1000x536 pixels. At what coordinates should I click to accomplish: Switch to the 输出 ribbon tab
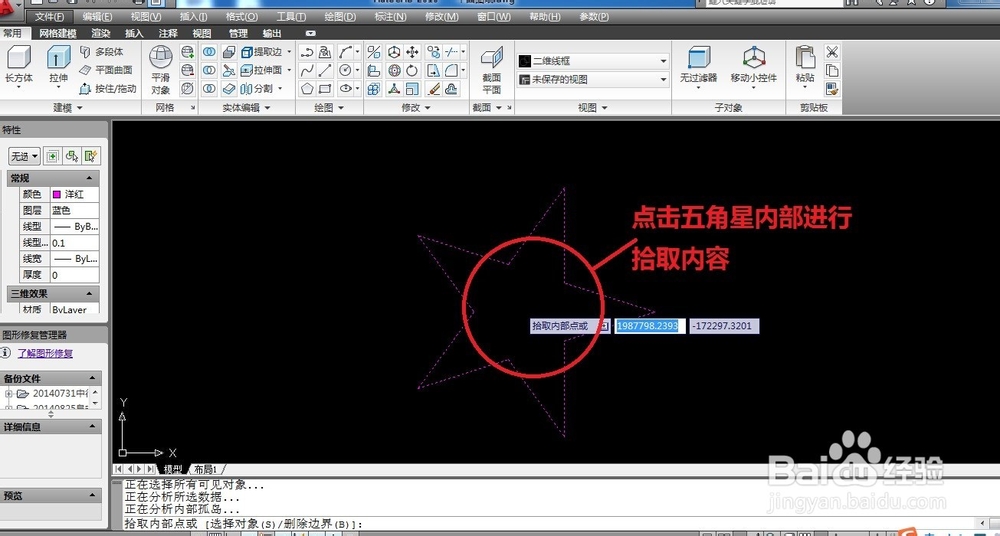click(x=272, y=33)
